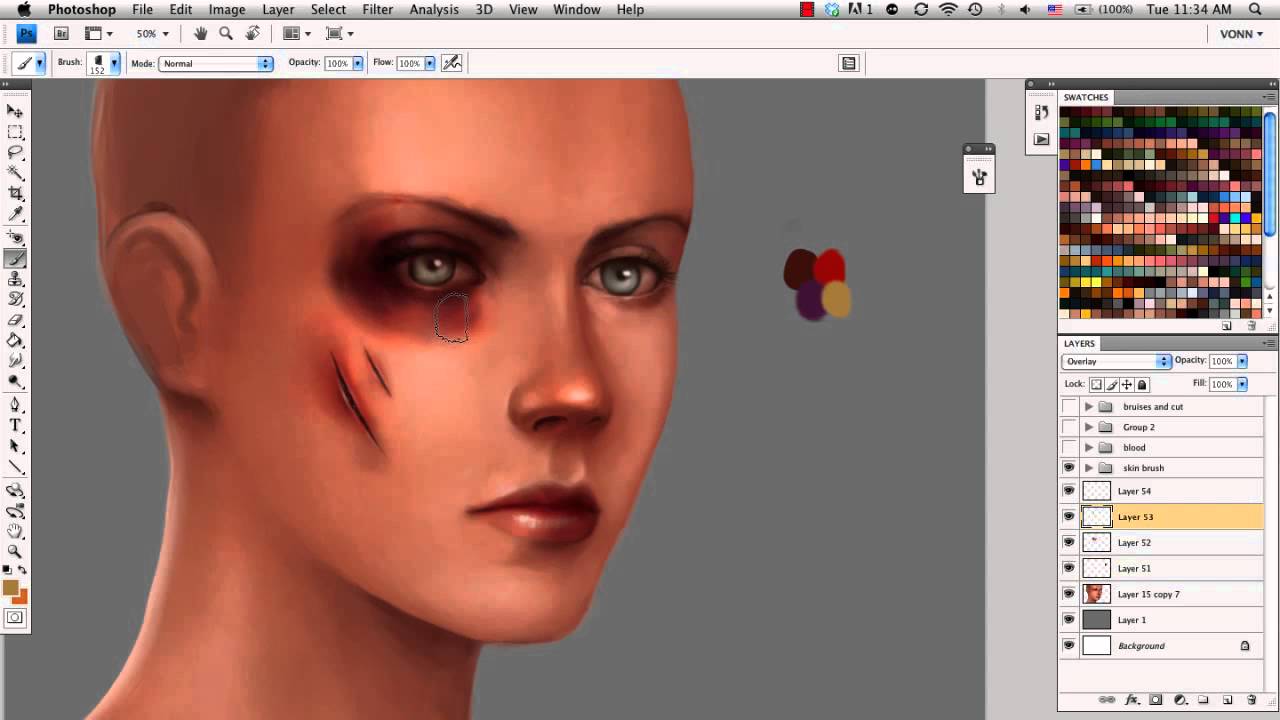
Task: Select the Move tool
Action: [16, 110]
